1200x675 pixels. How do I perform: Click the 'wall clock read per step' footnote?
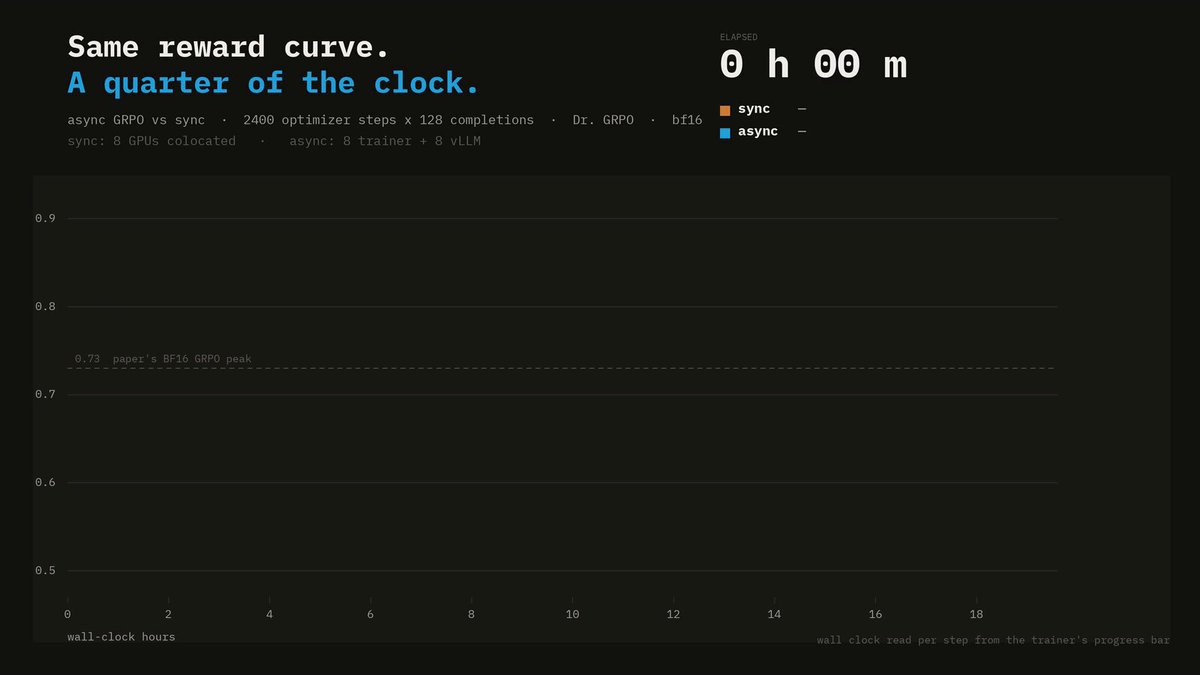(x=993, y=640)
